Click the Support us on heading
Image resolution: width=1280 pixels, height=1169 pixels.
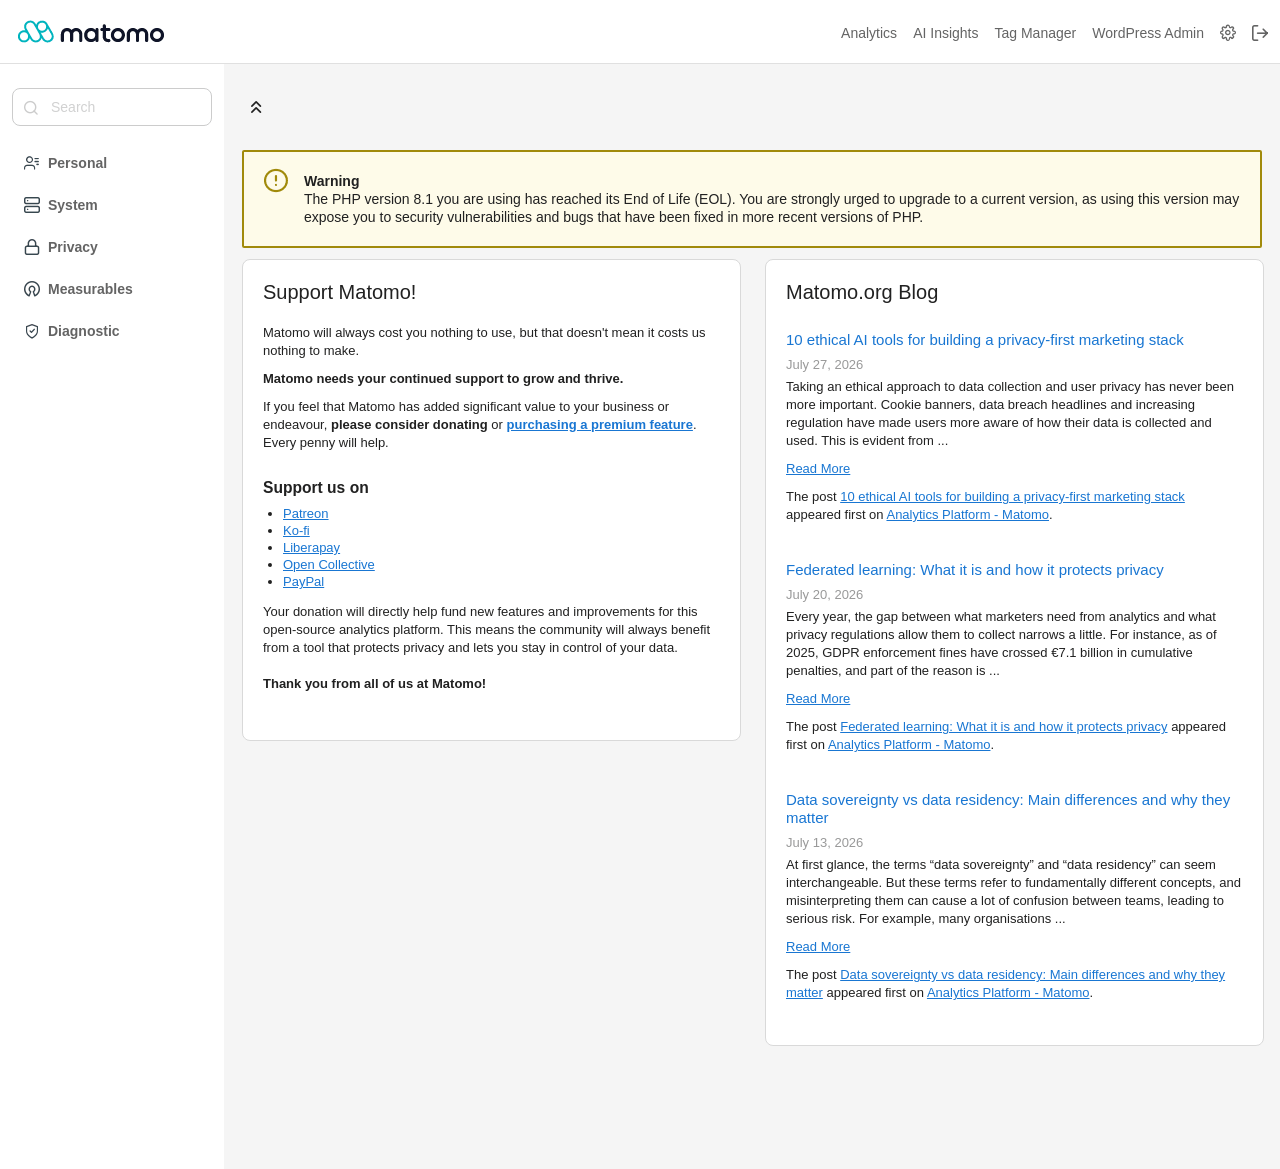coord(316,488)
